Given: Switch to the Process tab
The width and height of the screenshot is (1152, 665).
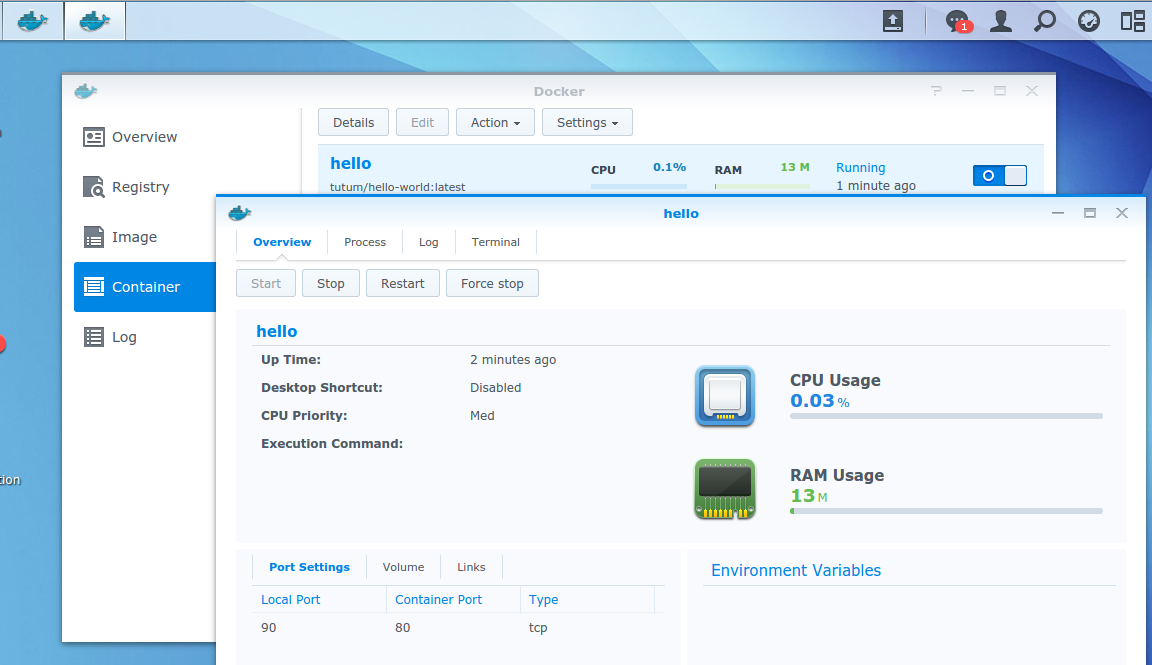Looking at the screenshot, I should pyautogui.click(x=364, y=242).
